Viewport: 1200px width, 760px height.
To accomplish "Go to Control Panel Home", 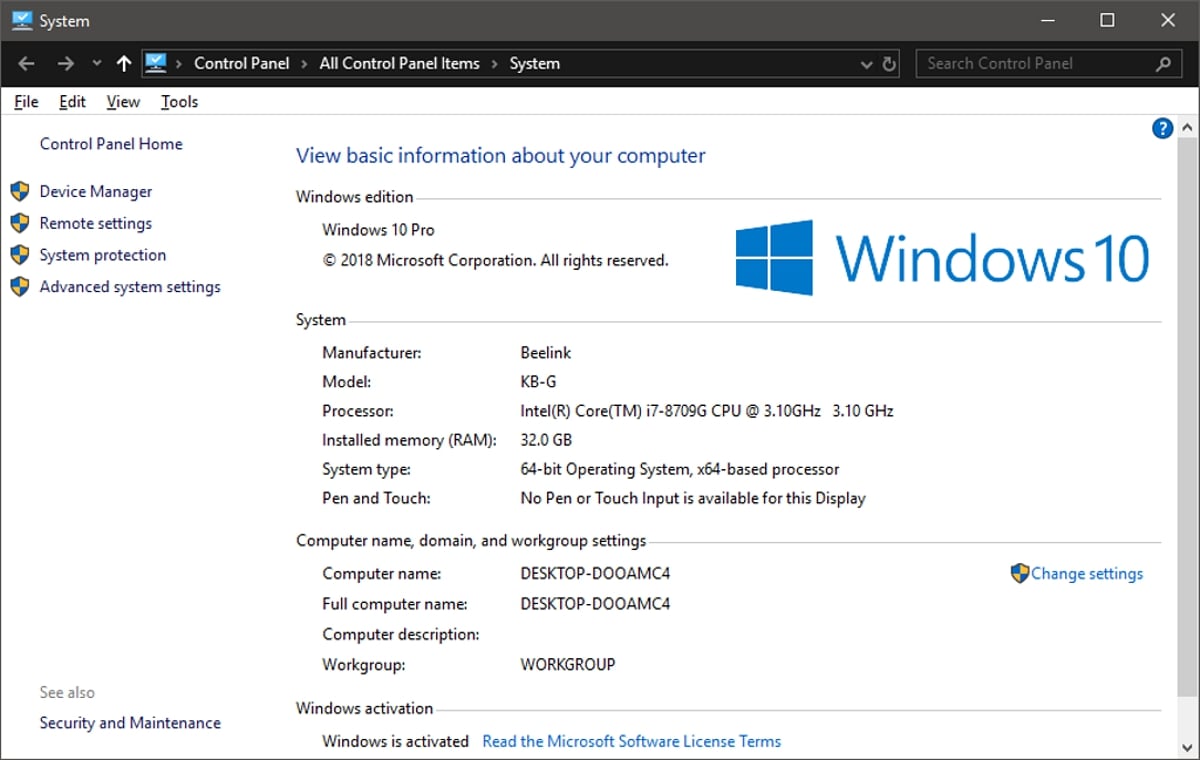I will [x=111, y=143].
